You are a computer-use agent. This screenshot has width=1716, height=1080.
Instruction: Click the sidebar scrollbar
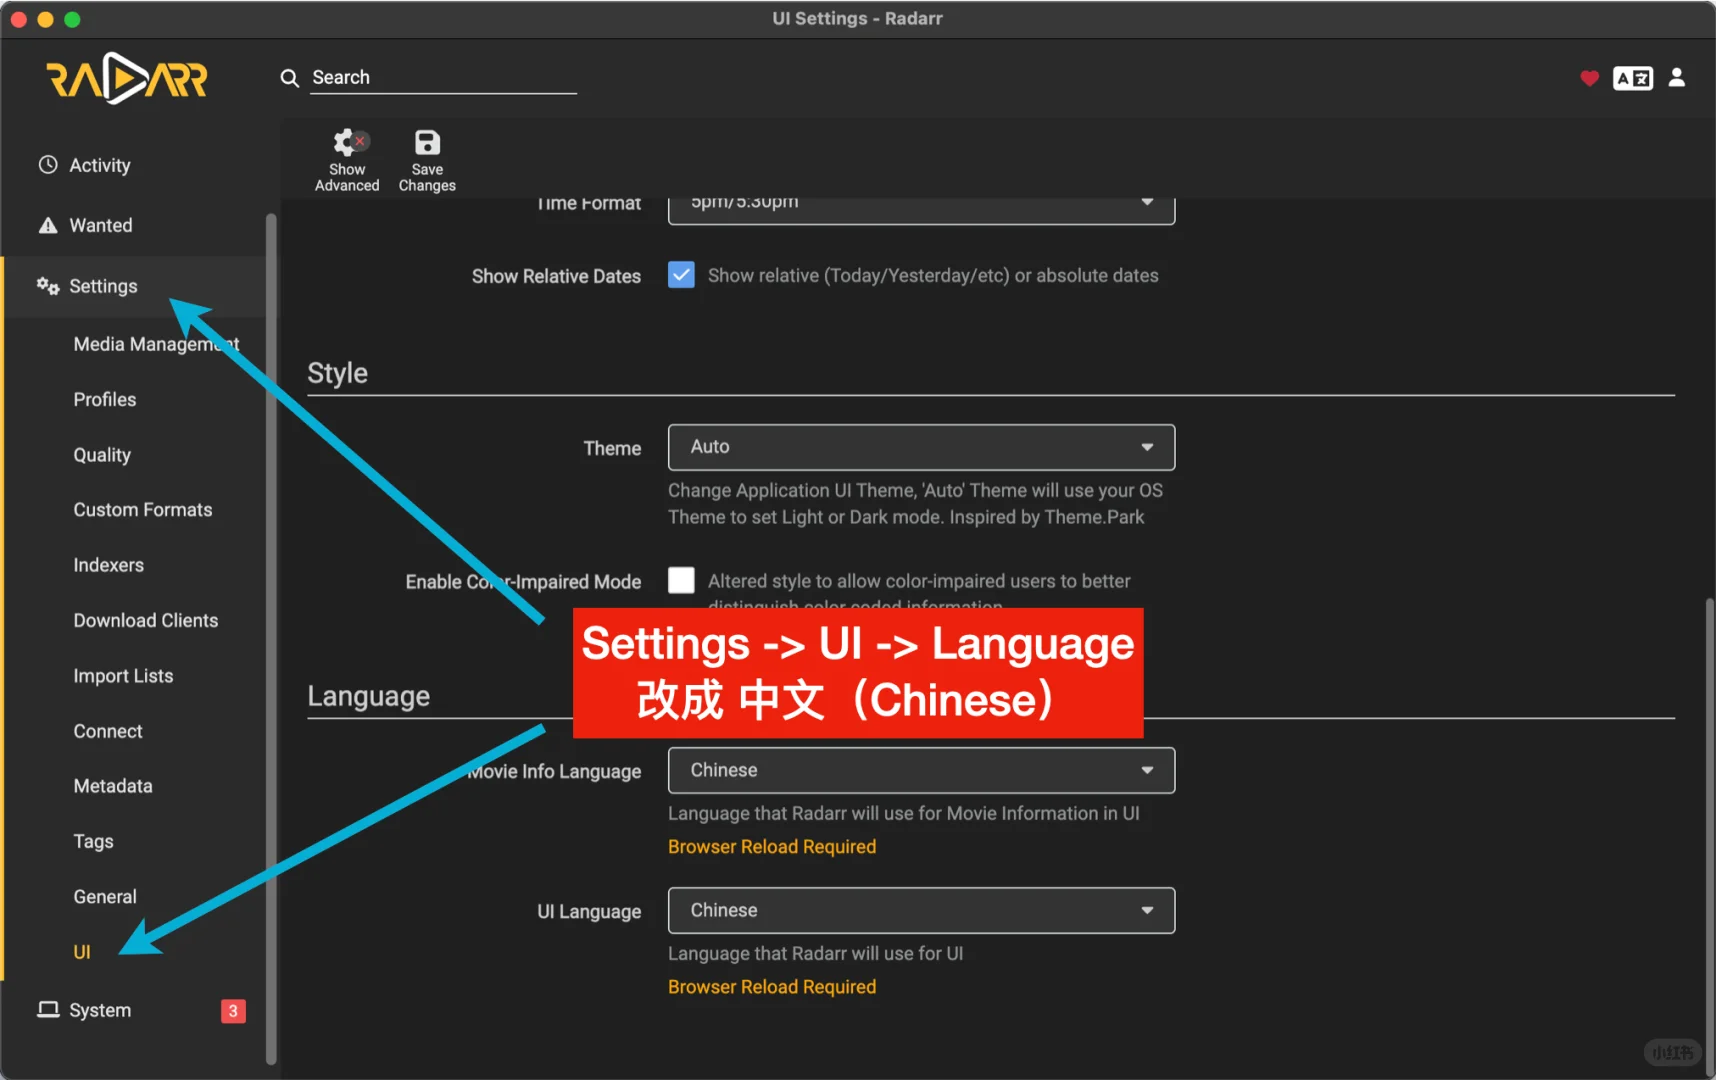(271, 640)
